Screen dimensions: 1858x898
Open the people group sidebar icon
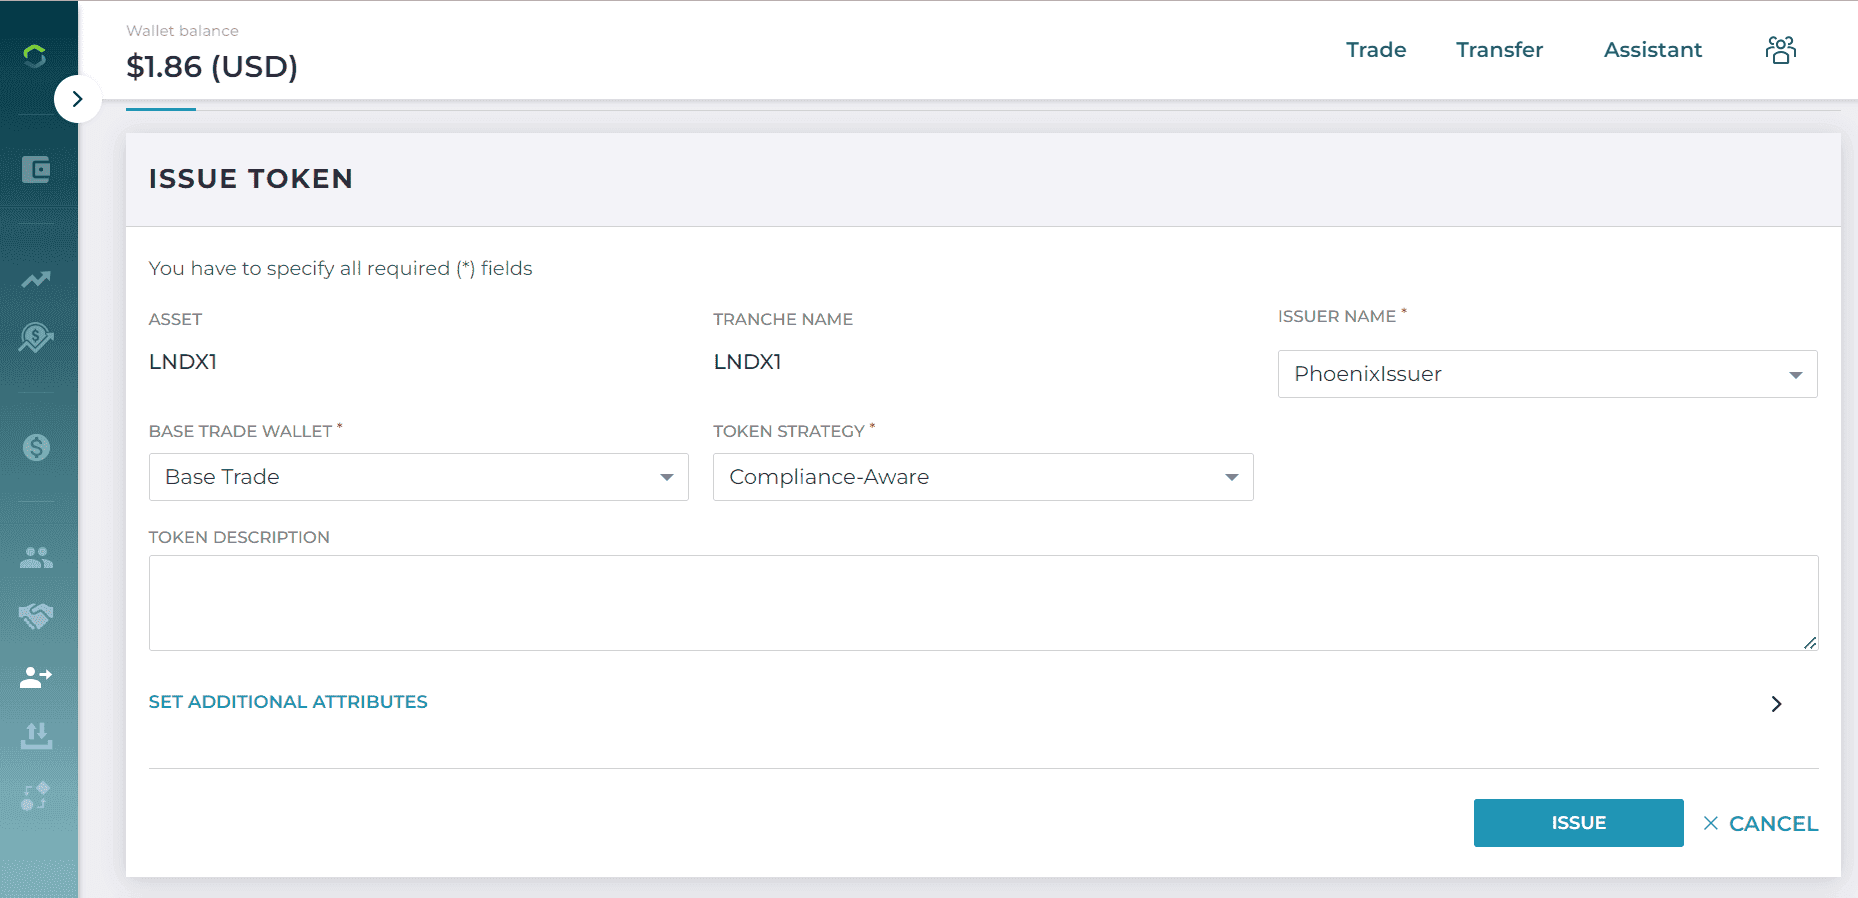click(36, 557)
